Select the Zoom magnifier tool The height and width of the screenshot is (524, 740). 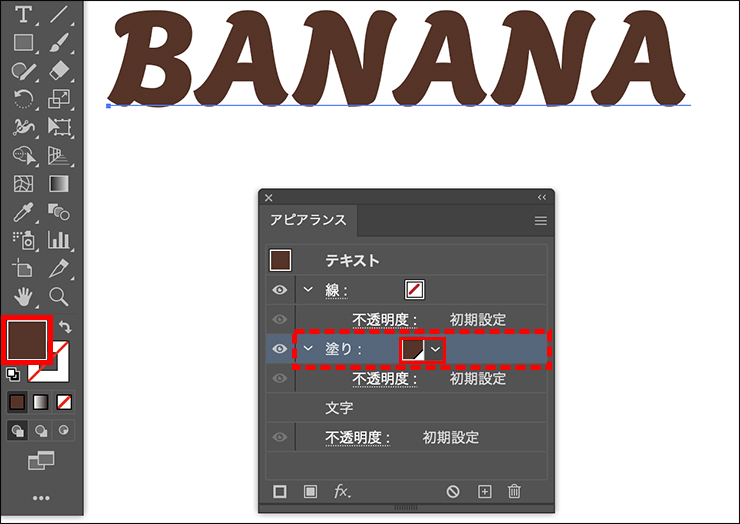pos(59,297)
